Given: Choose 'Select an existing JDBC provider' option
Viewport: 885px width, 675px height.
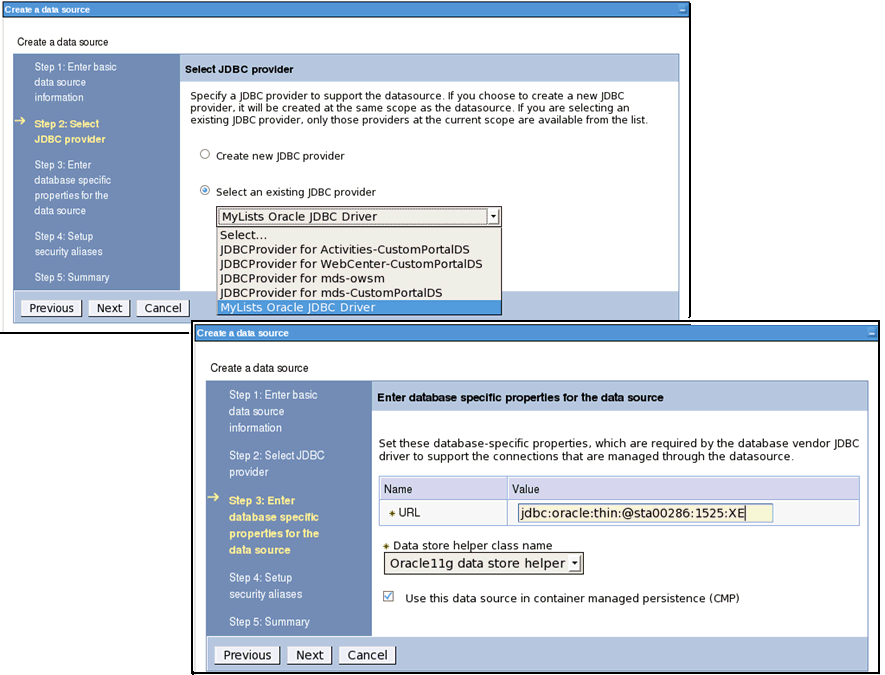Looking at the screenshot, I should [205, 192].
